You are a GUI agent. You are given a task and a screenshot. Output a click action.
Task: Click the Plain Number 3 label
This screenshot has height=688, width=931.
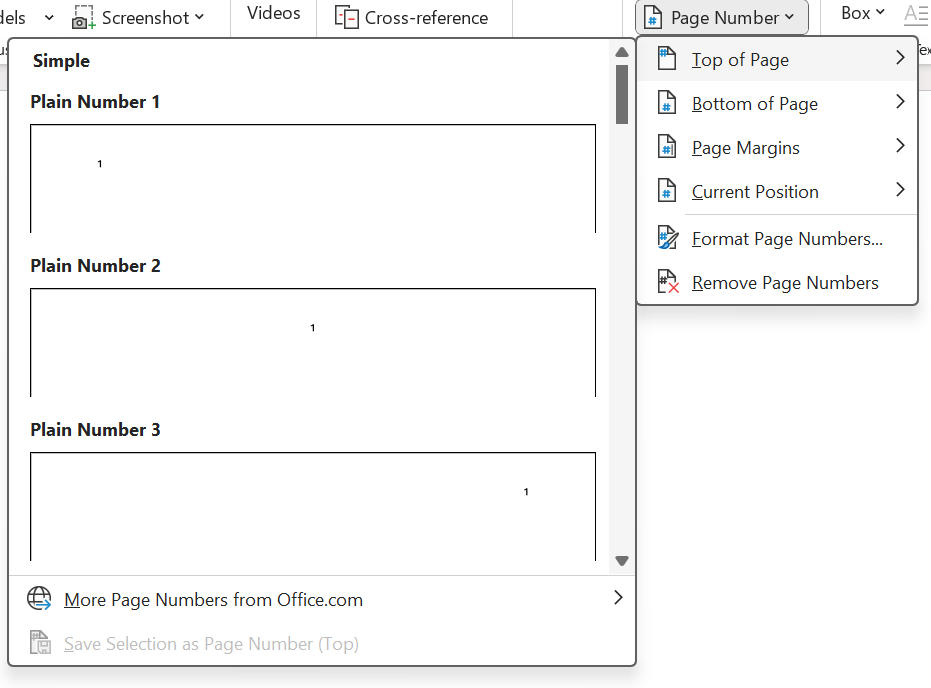coord(95,429)
